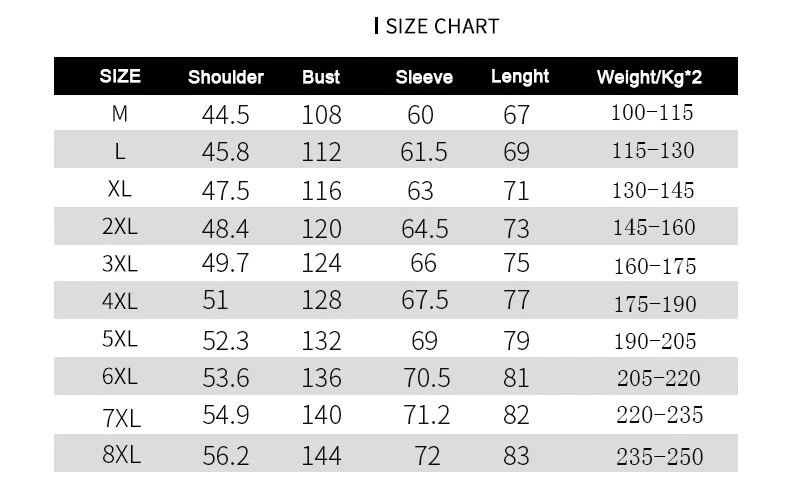This screenshot has height=486, width=790.
Task: Click the XL size row label
Action: [x=119, y=189]
